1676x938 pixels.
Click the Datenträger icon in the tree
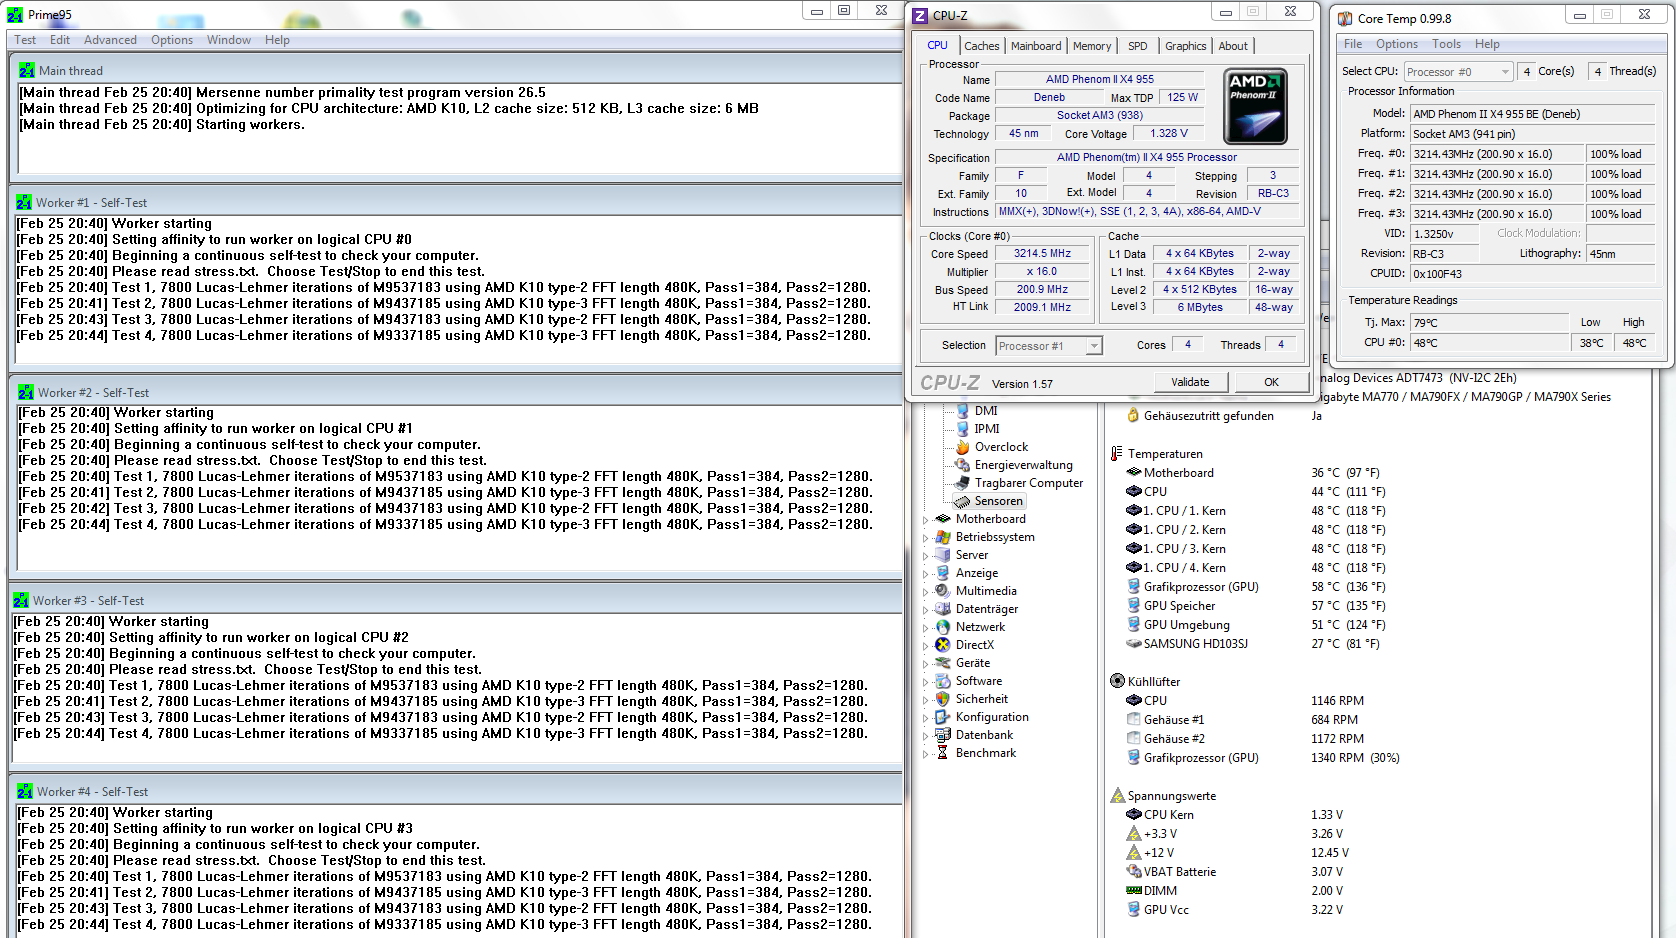point(943,609)
